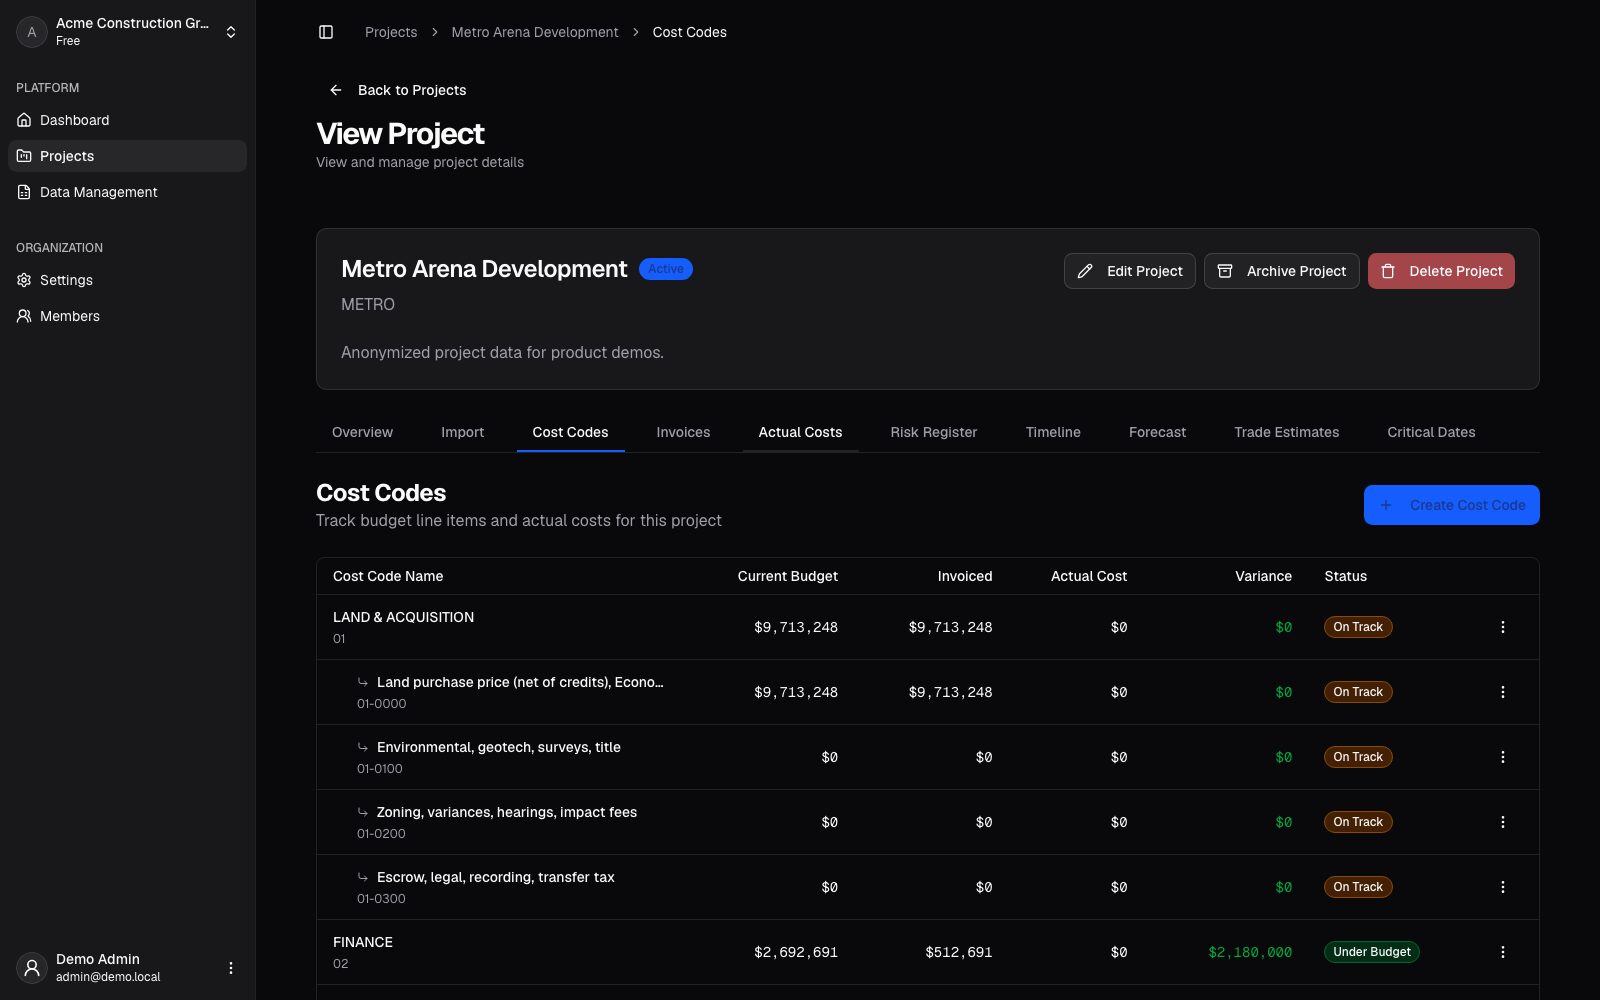
Task: Click the Archive Project button
Action: point(1281,271)
